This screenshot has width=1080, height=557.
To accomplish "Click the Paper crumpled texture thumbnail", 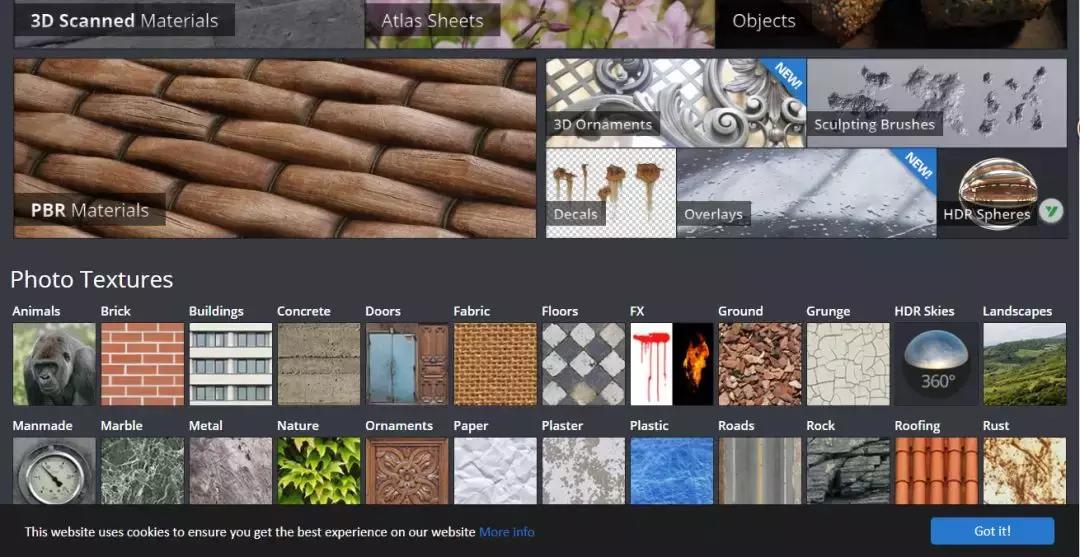I will click(x=495, y=471).
